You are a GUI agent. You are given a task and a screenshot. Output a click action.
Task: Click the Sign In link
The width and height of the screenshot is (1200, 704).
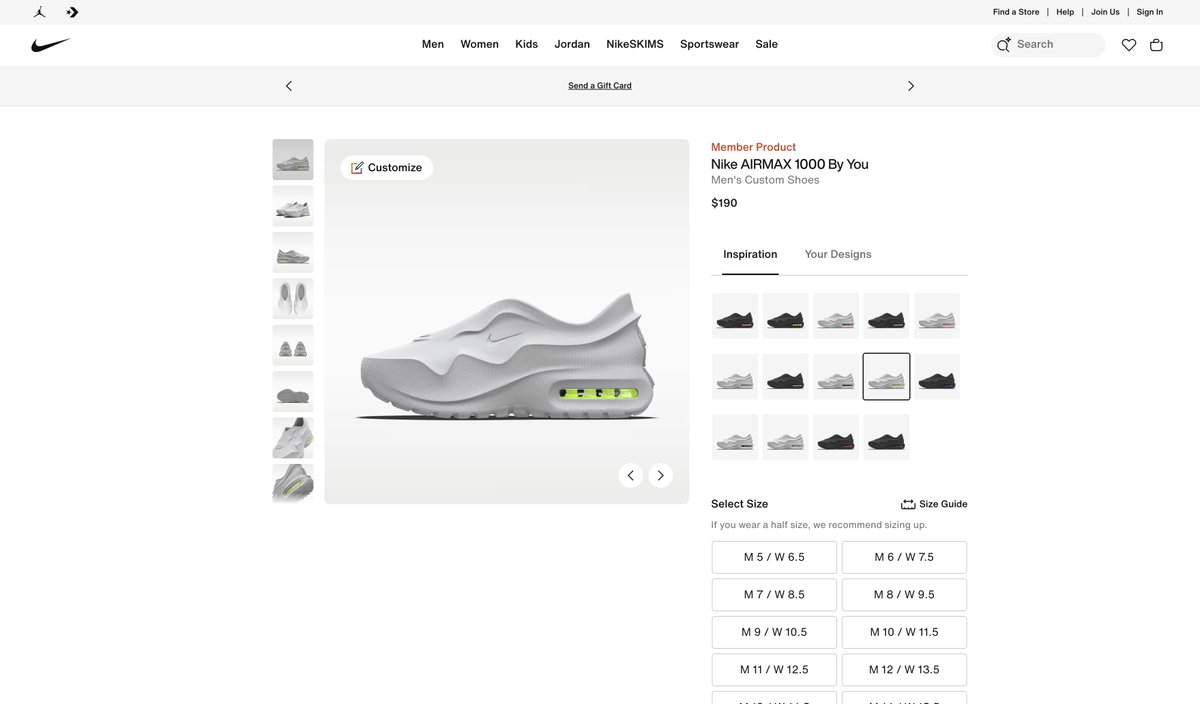coord(1150,12)
